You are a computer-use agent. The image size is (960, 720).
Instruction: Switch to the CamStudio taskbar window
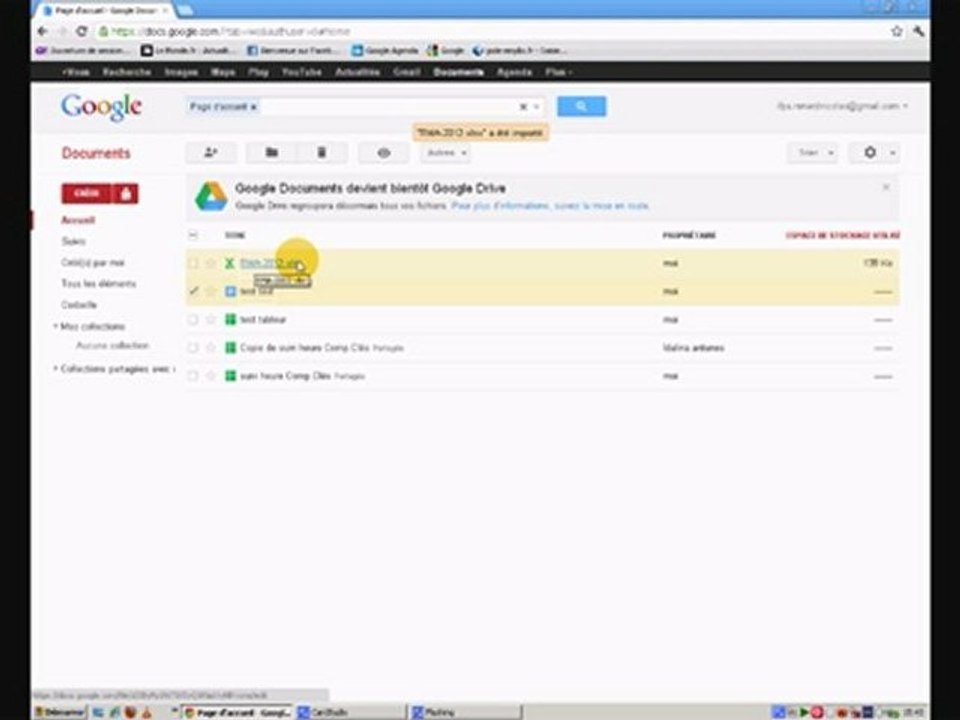pos(350,712)
